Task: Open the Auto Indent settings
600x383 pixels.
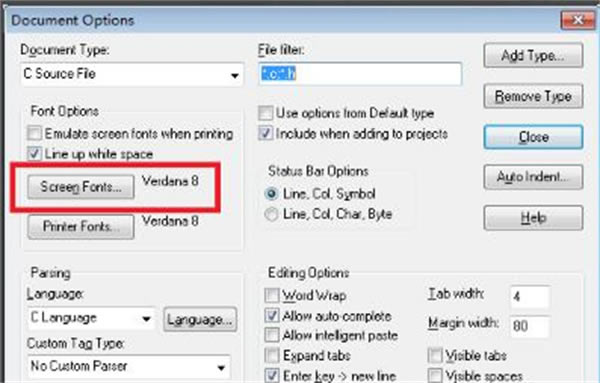Action: pyautogui.click(x=533, y=177)
